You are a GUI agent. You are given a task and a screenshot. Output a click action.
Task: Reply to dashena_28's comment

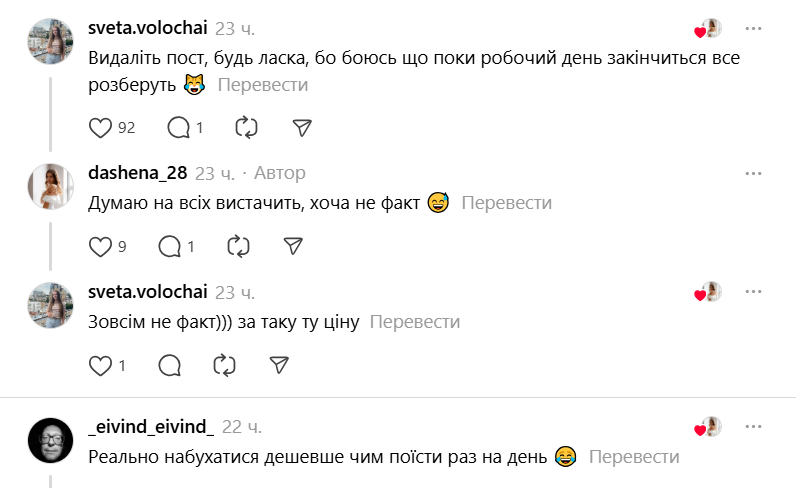170,246
